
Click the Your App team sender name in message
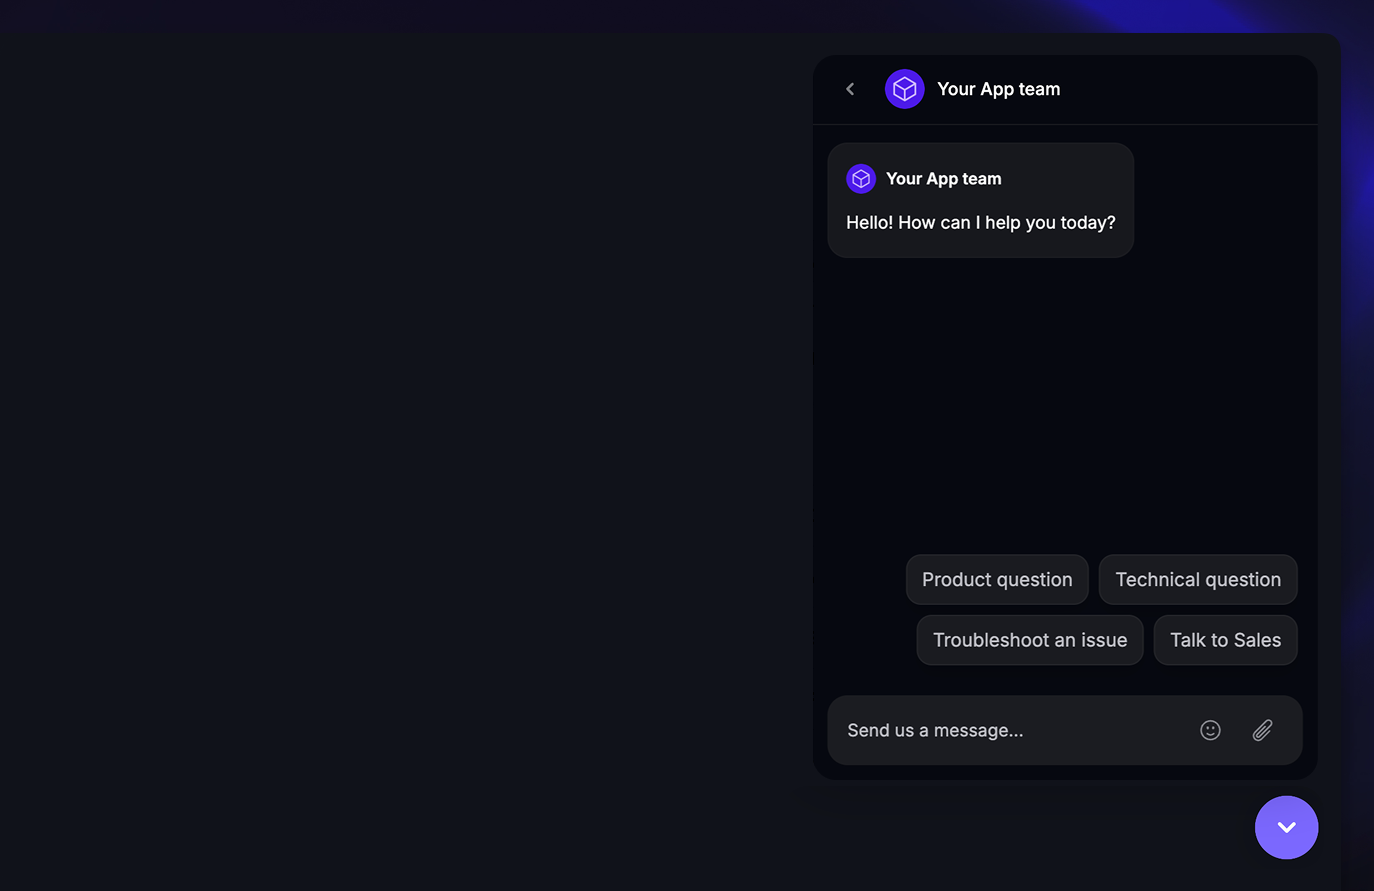[x=944, y=179]
